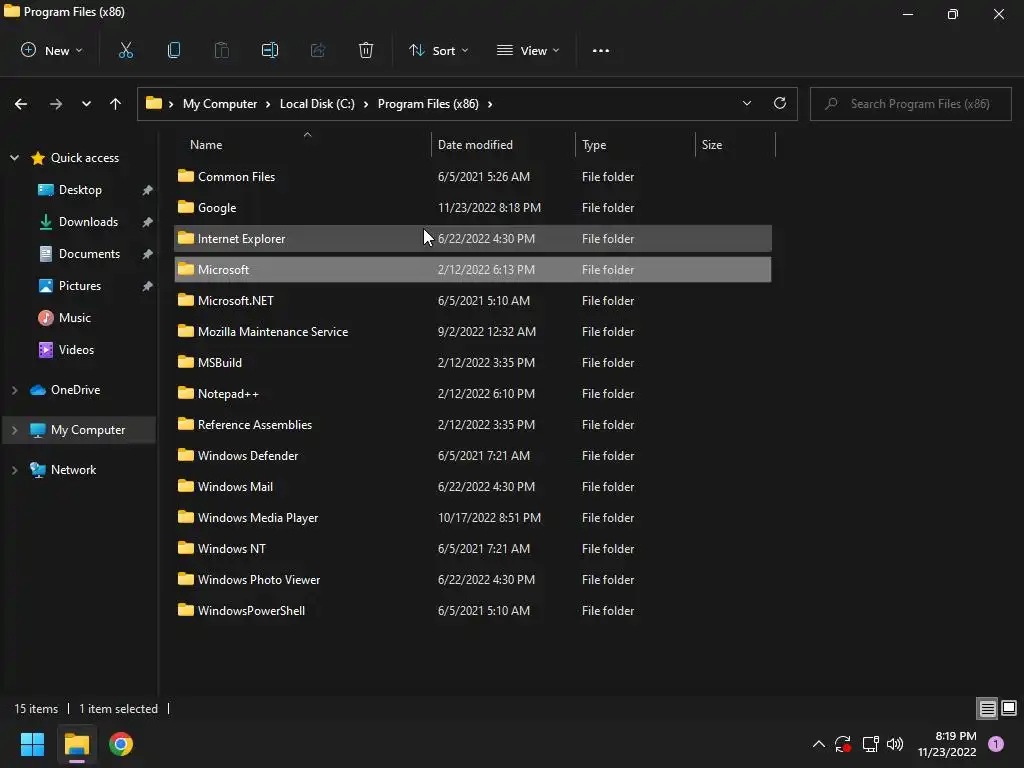Expand the Network tree node

pyautogui.click(x=14, y=470)
